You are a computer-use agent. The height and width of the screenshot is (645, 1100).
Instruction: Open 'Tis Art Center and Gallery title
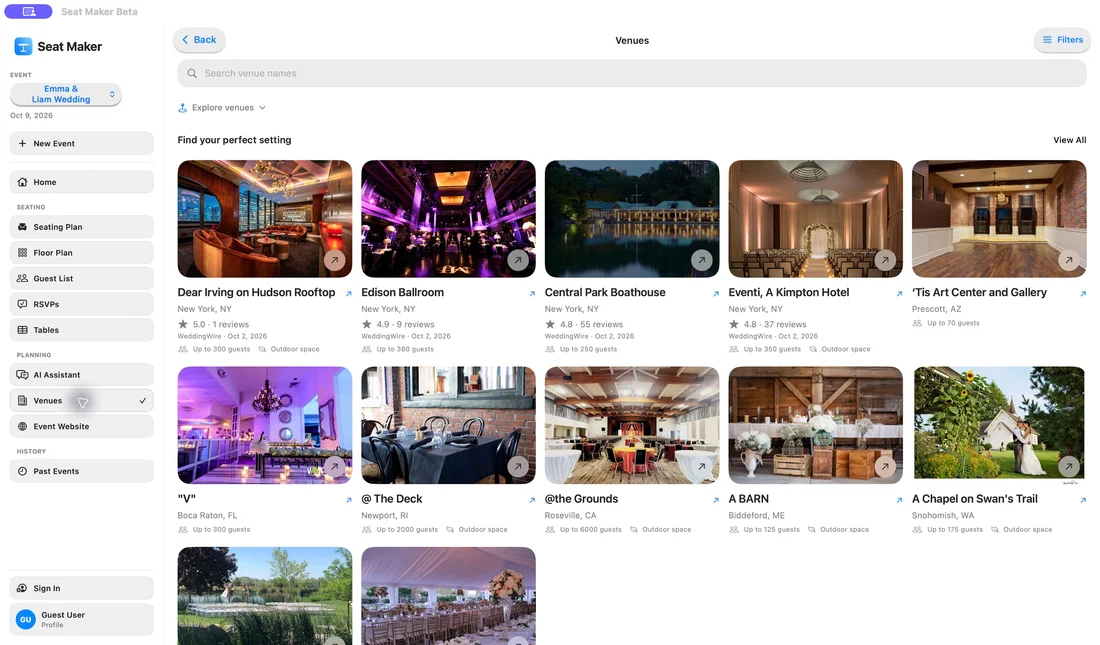[x=979, y=293]
